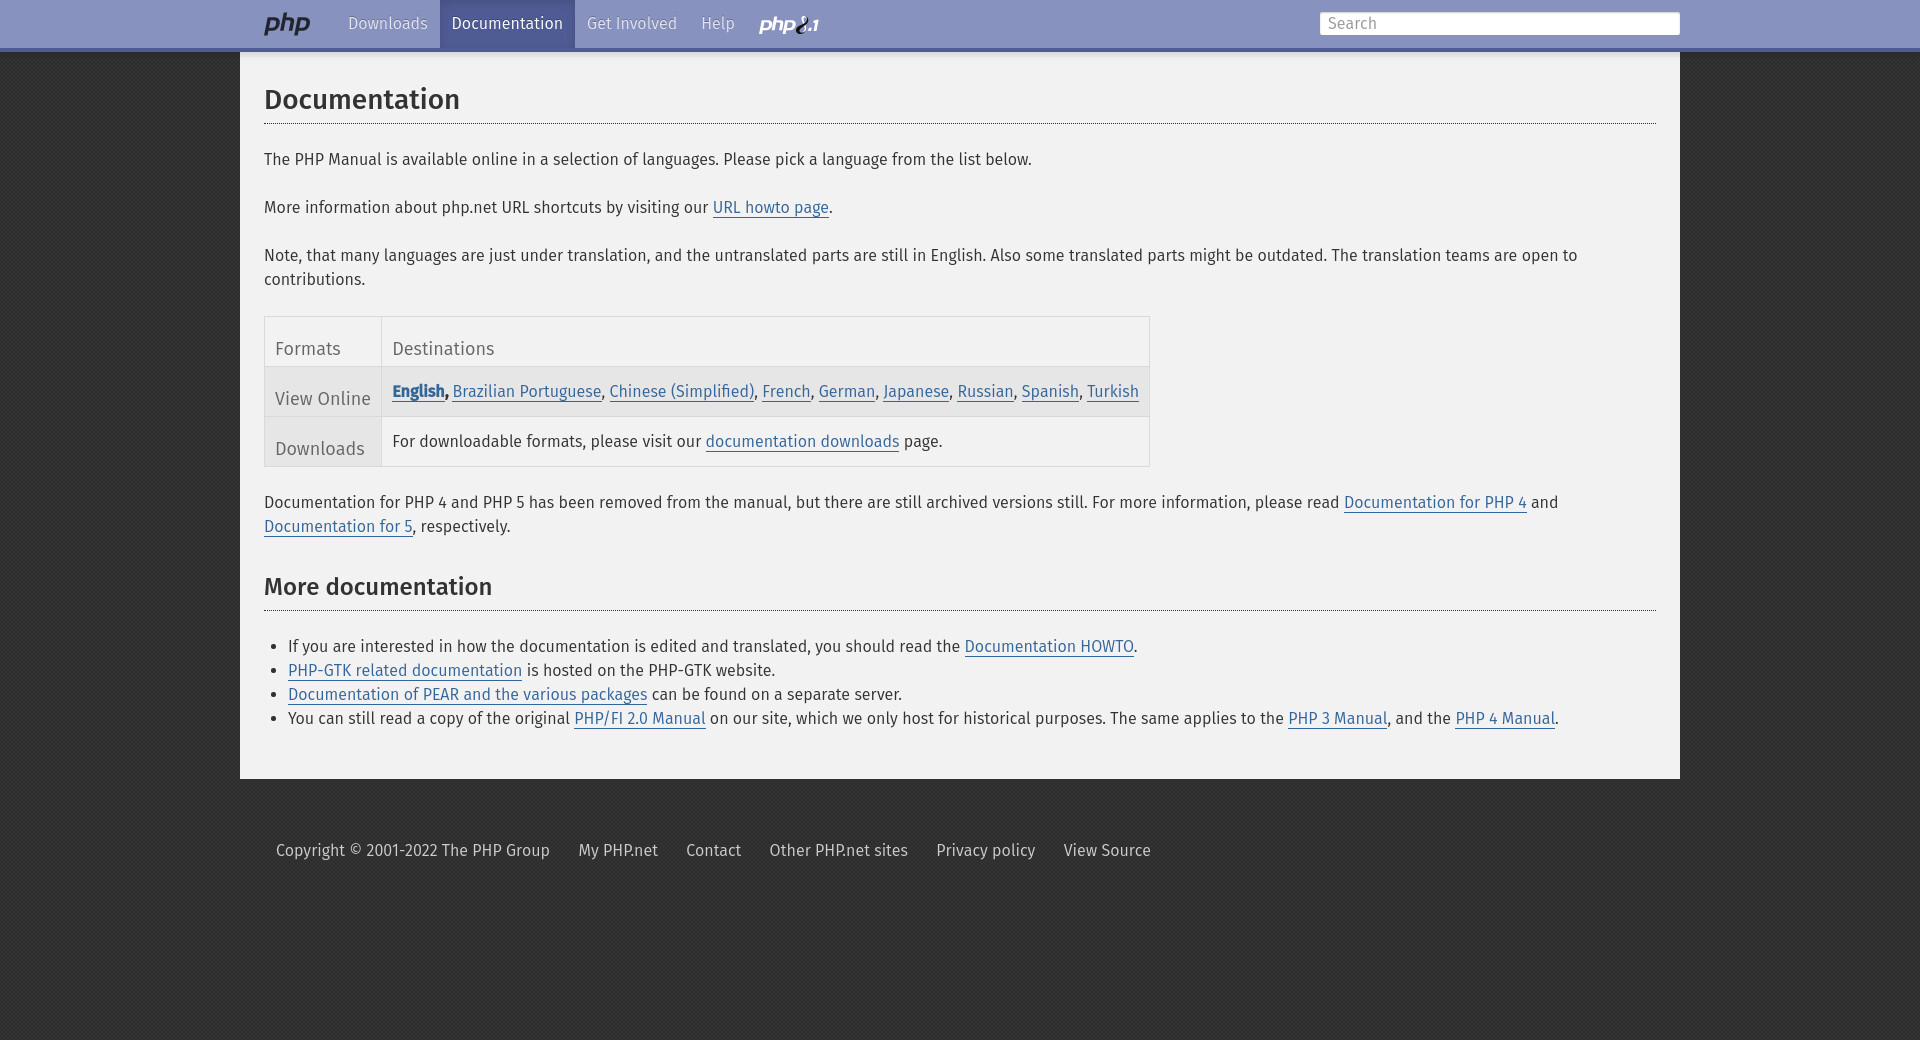
Task: Go to the Get Involved page
Action: (631, 24)
